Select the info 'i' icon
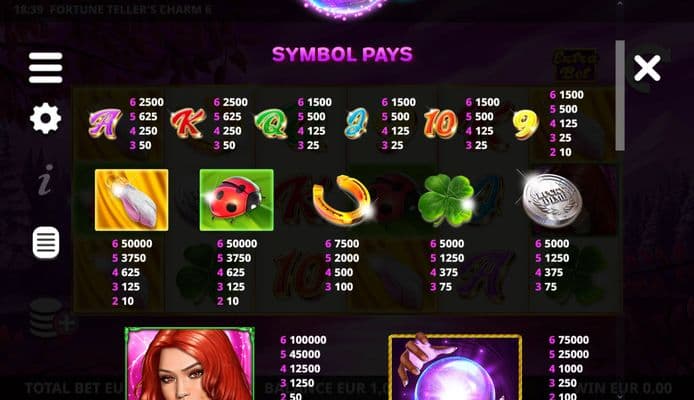 point(45,180)
